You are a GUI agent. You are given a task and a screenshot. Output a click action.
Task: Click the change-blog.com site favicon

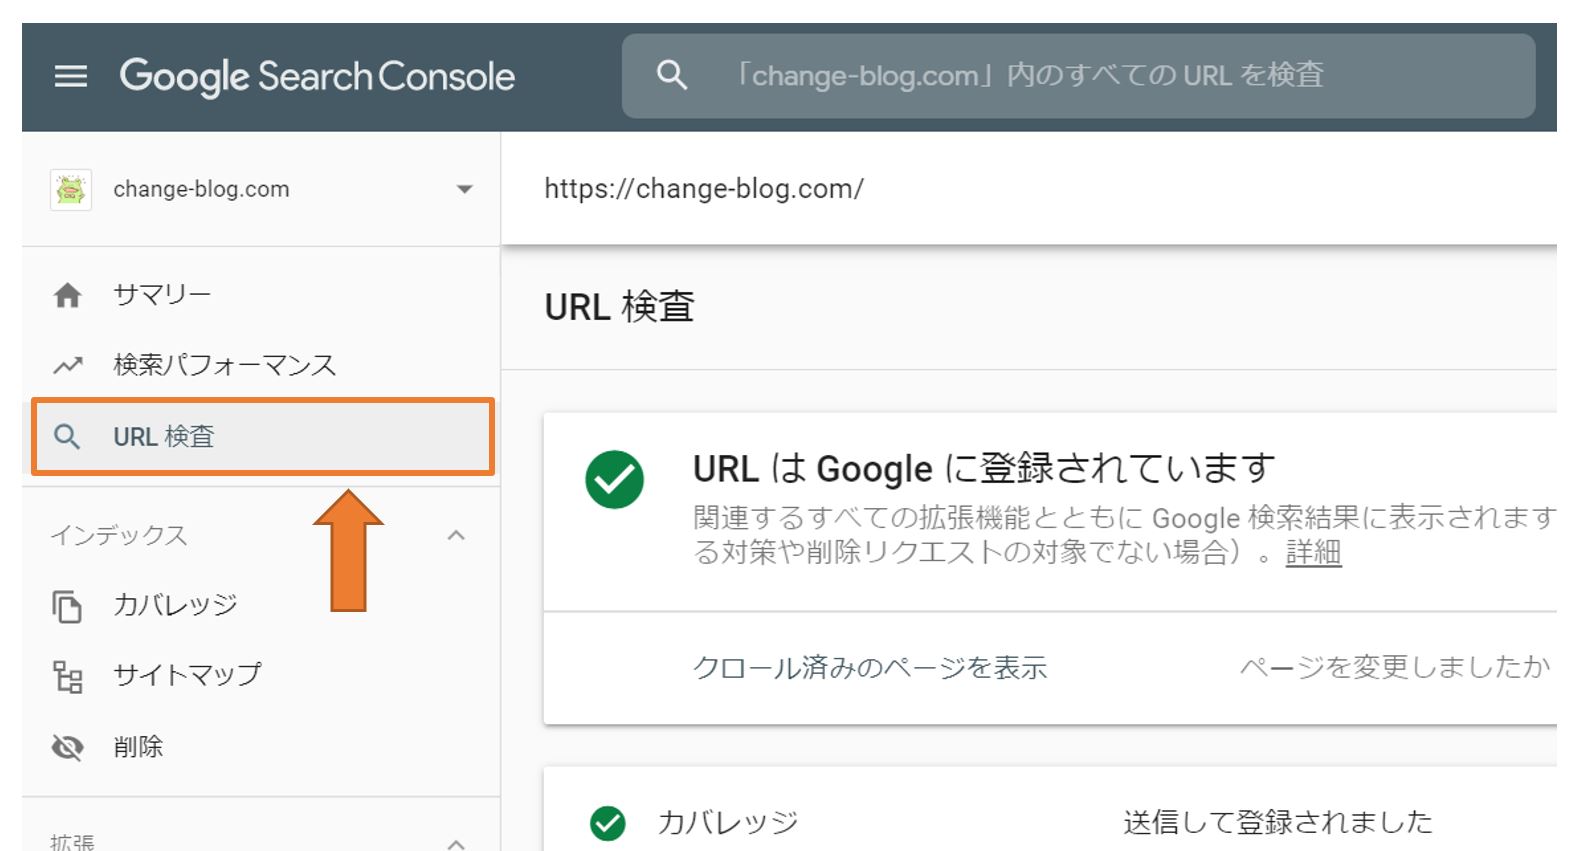[x=71, y=189]
